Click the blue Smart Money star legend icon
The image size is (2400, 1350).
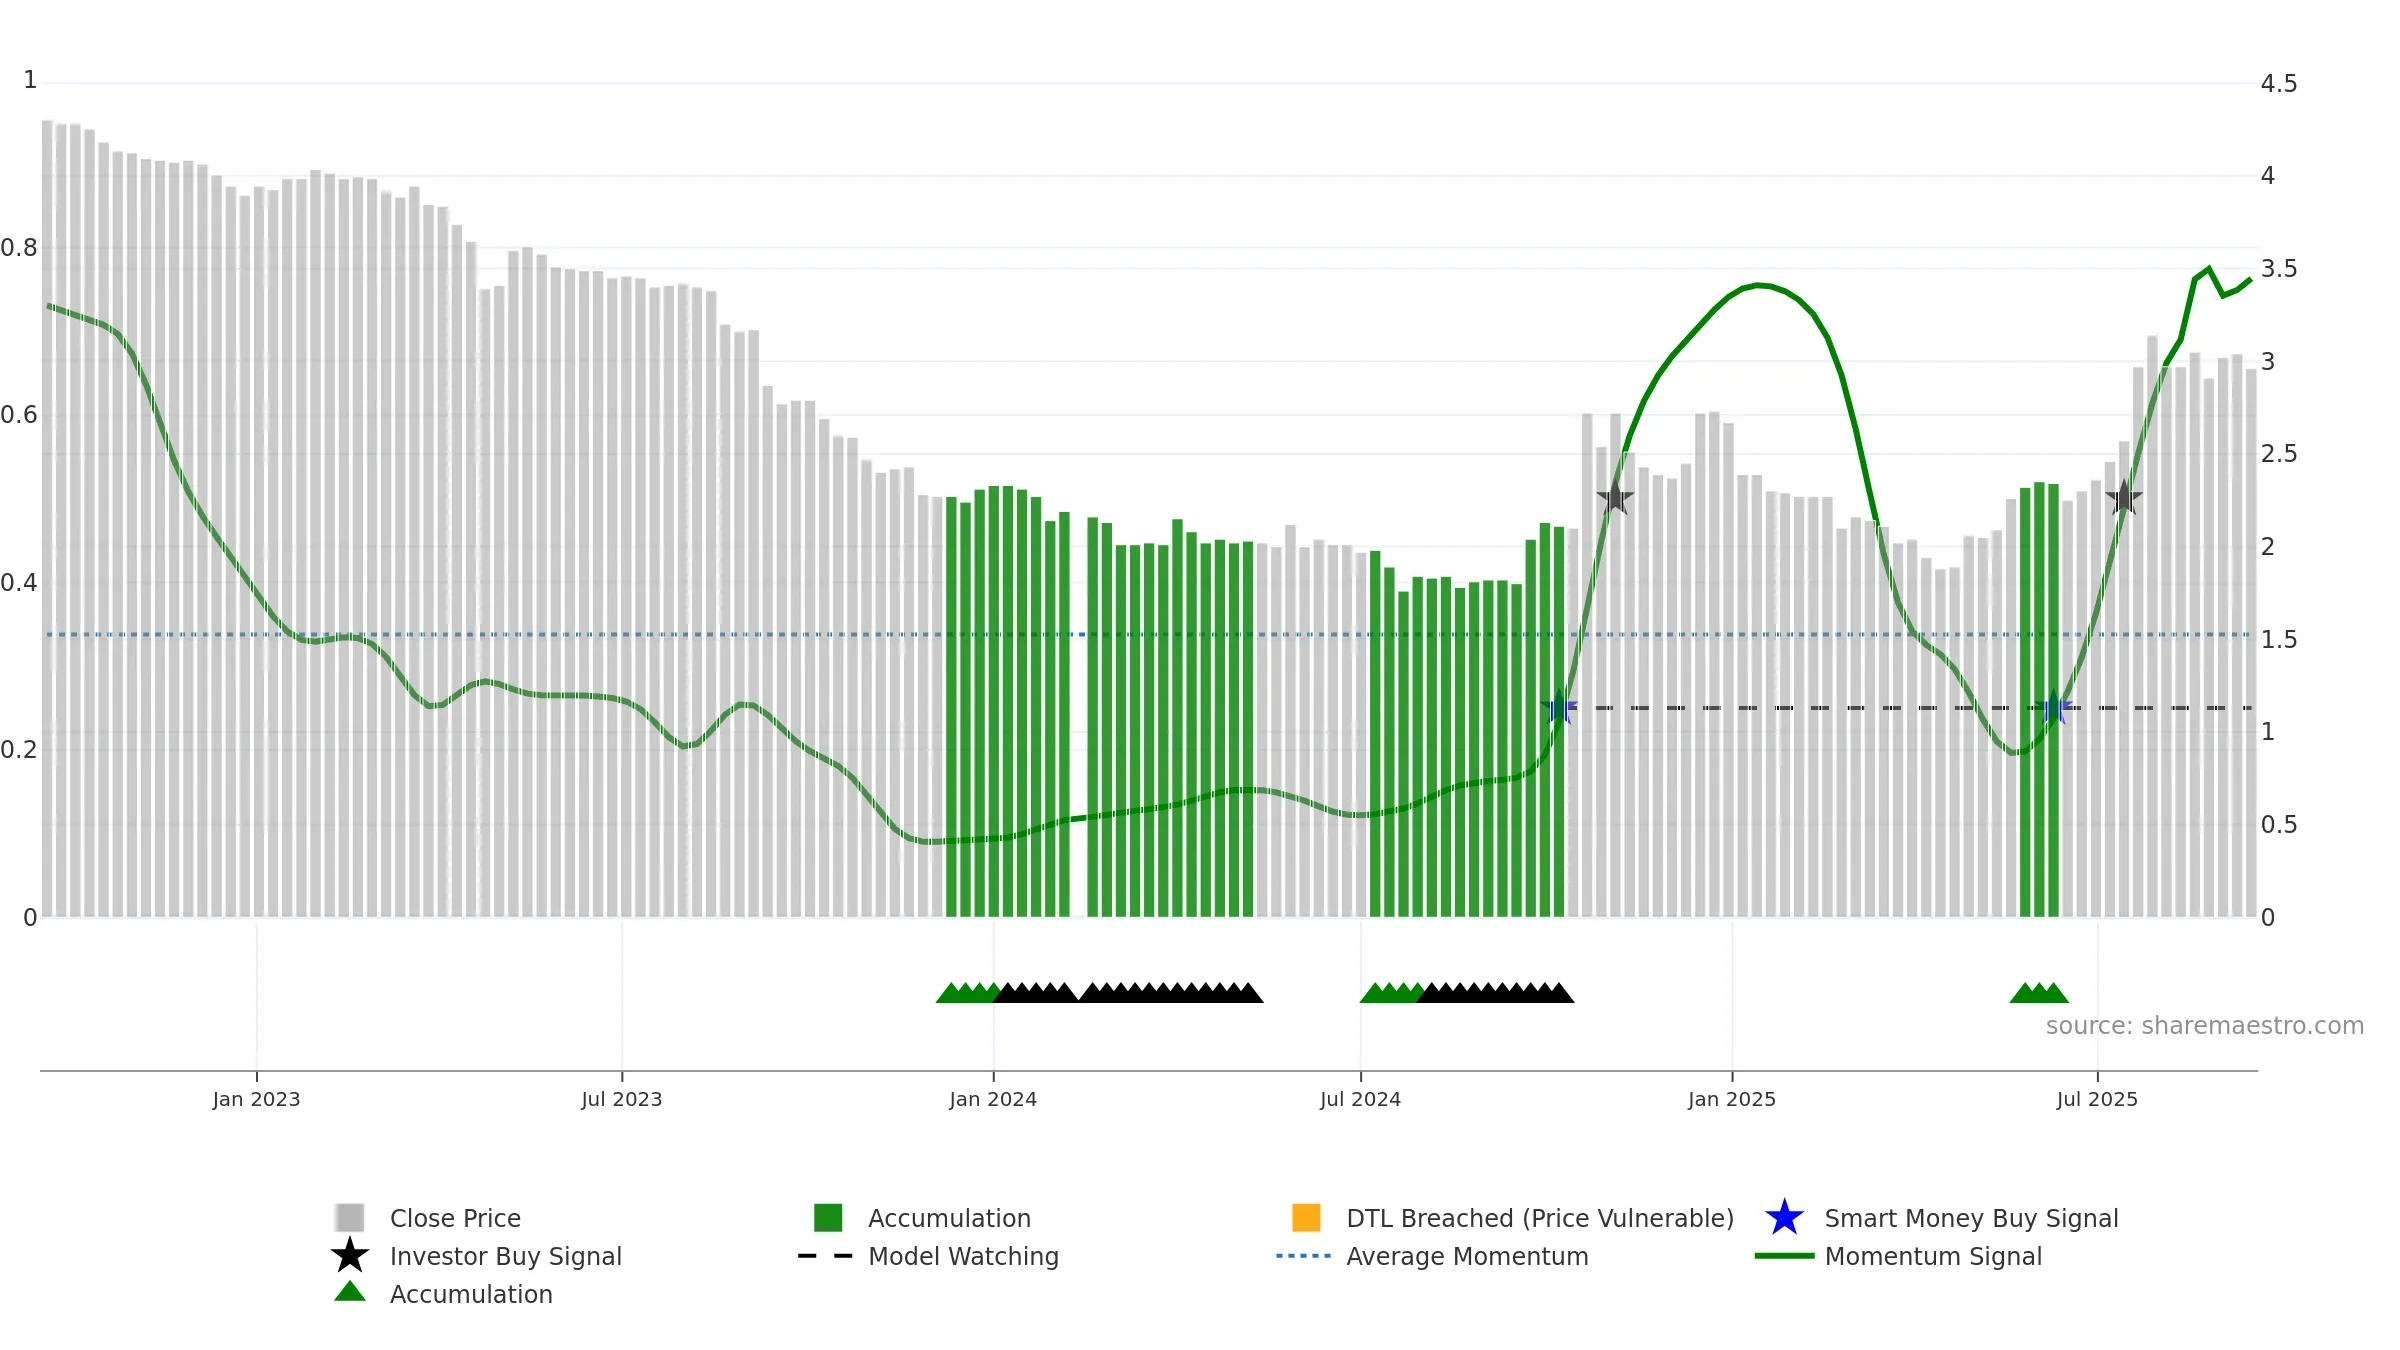click(1784, 1217)
